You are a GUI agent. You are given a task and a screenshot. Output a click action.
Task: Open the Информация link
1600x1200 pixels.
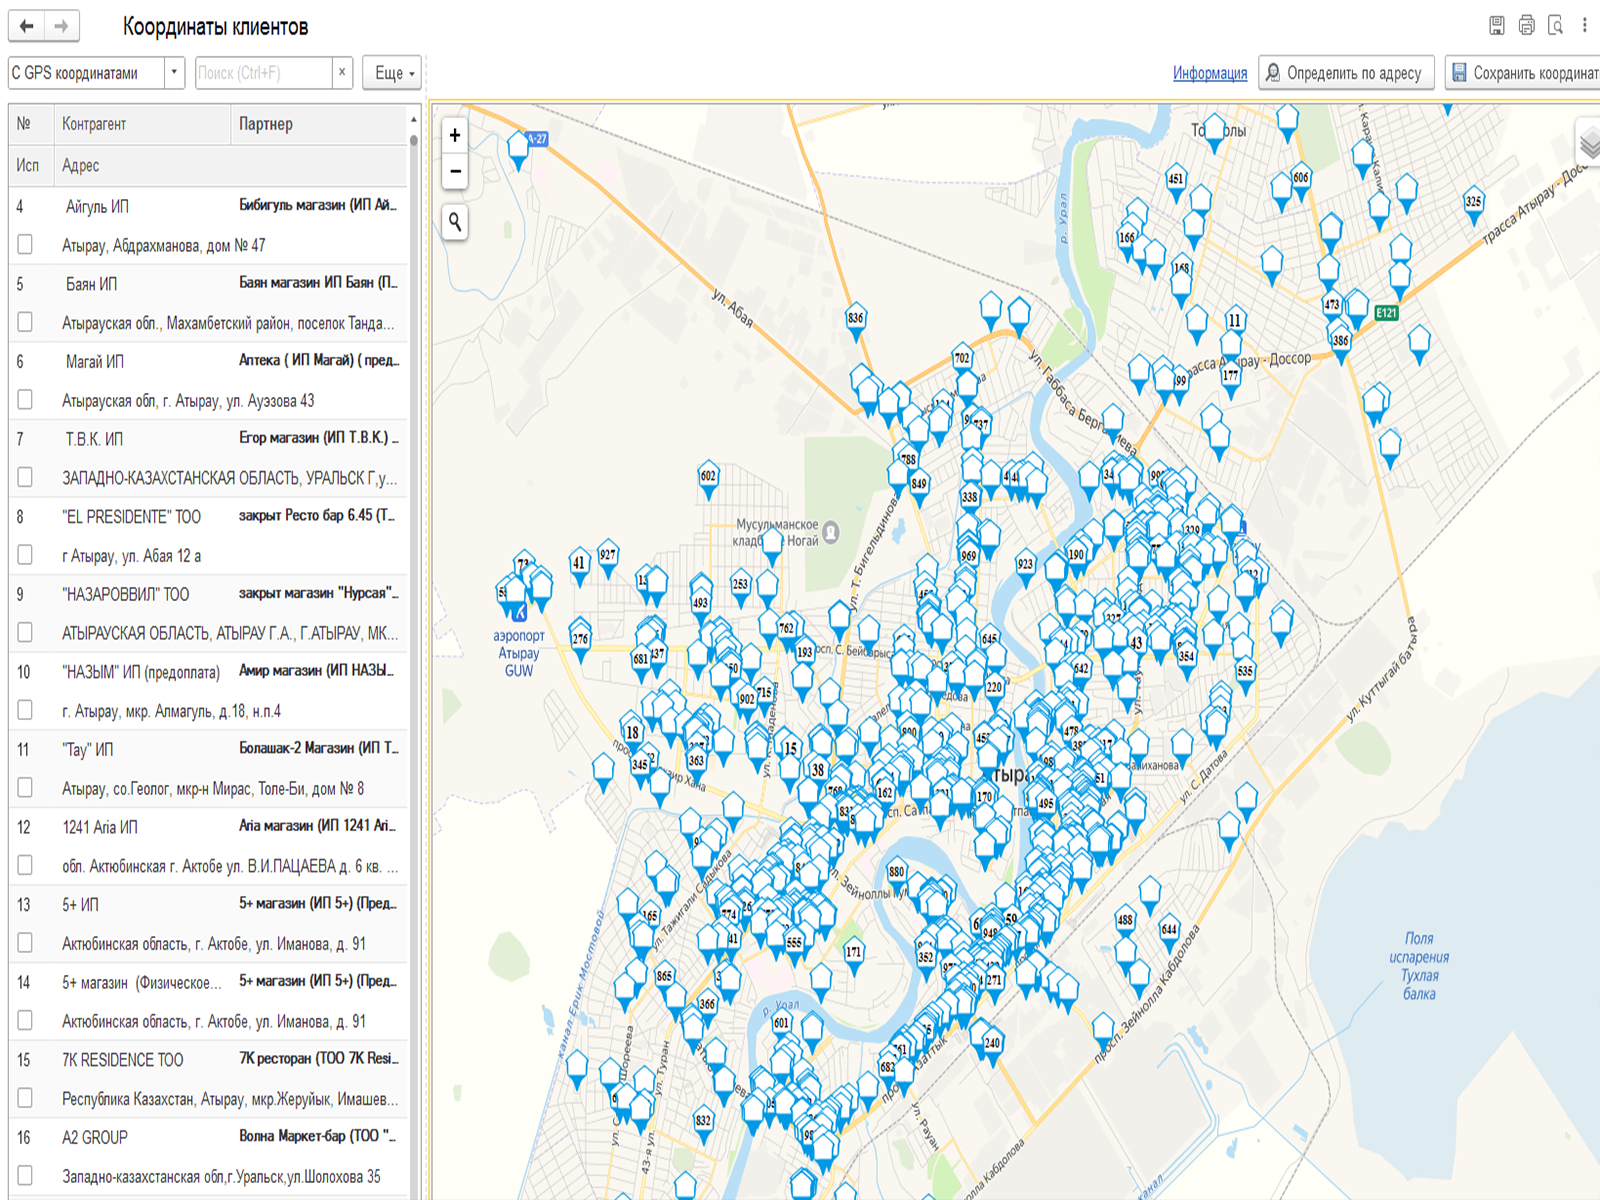pyautogui.click(x=1210, y=73)
